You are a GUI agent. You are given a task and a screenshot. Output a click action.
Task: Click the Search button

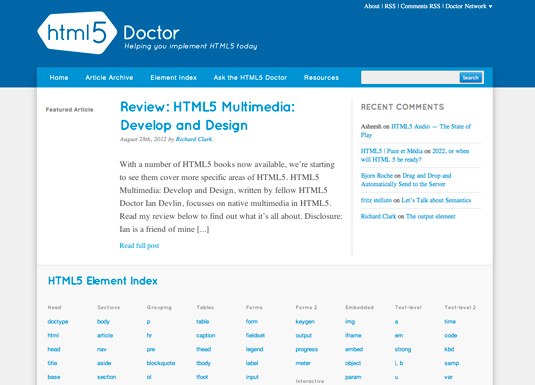471,77
